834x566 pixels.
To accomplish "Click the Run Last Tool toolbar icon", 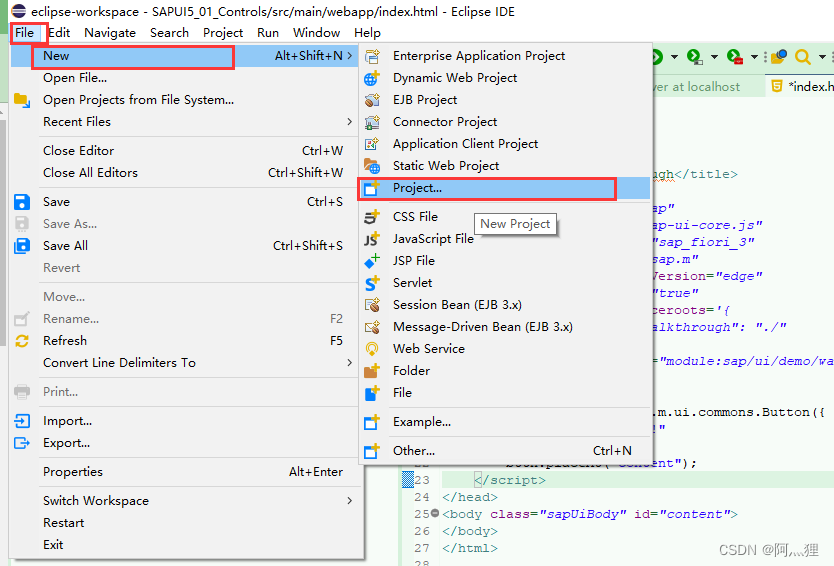I will point(695,56).
